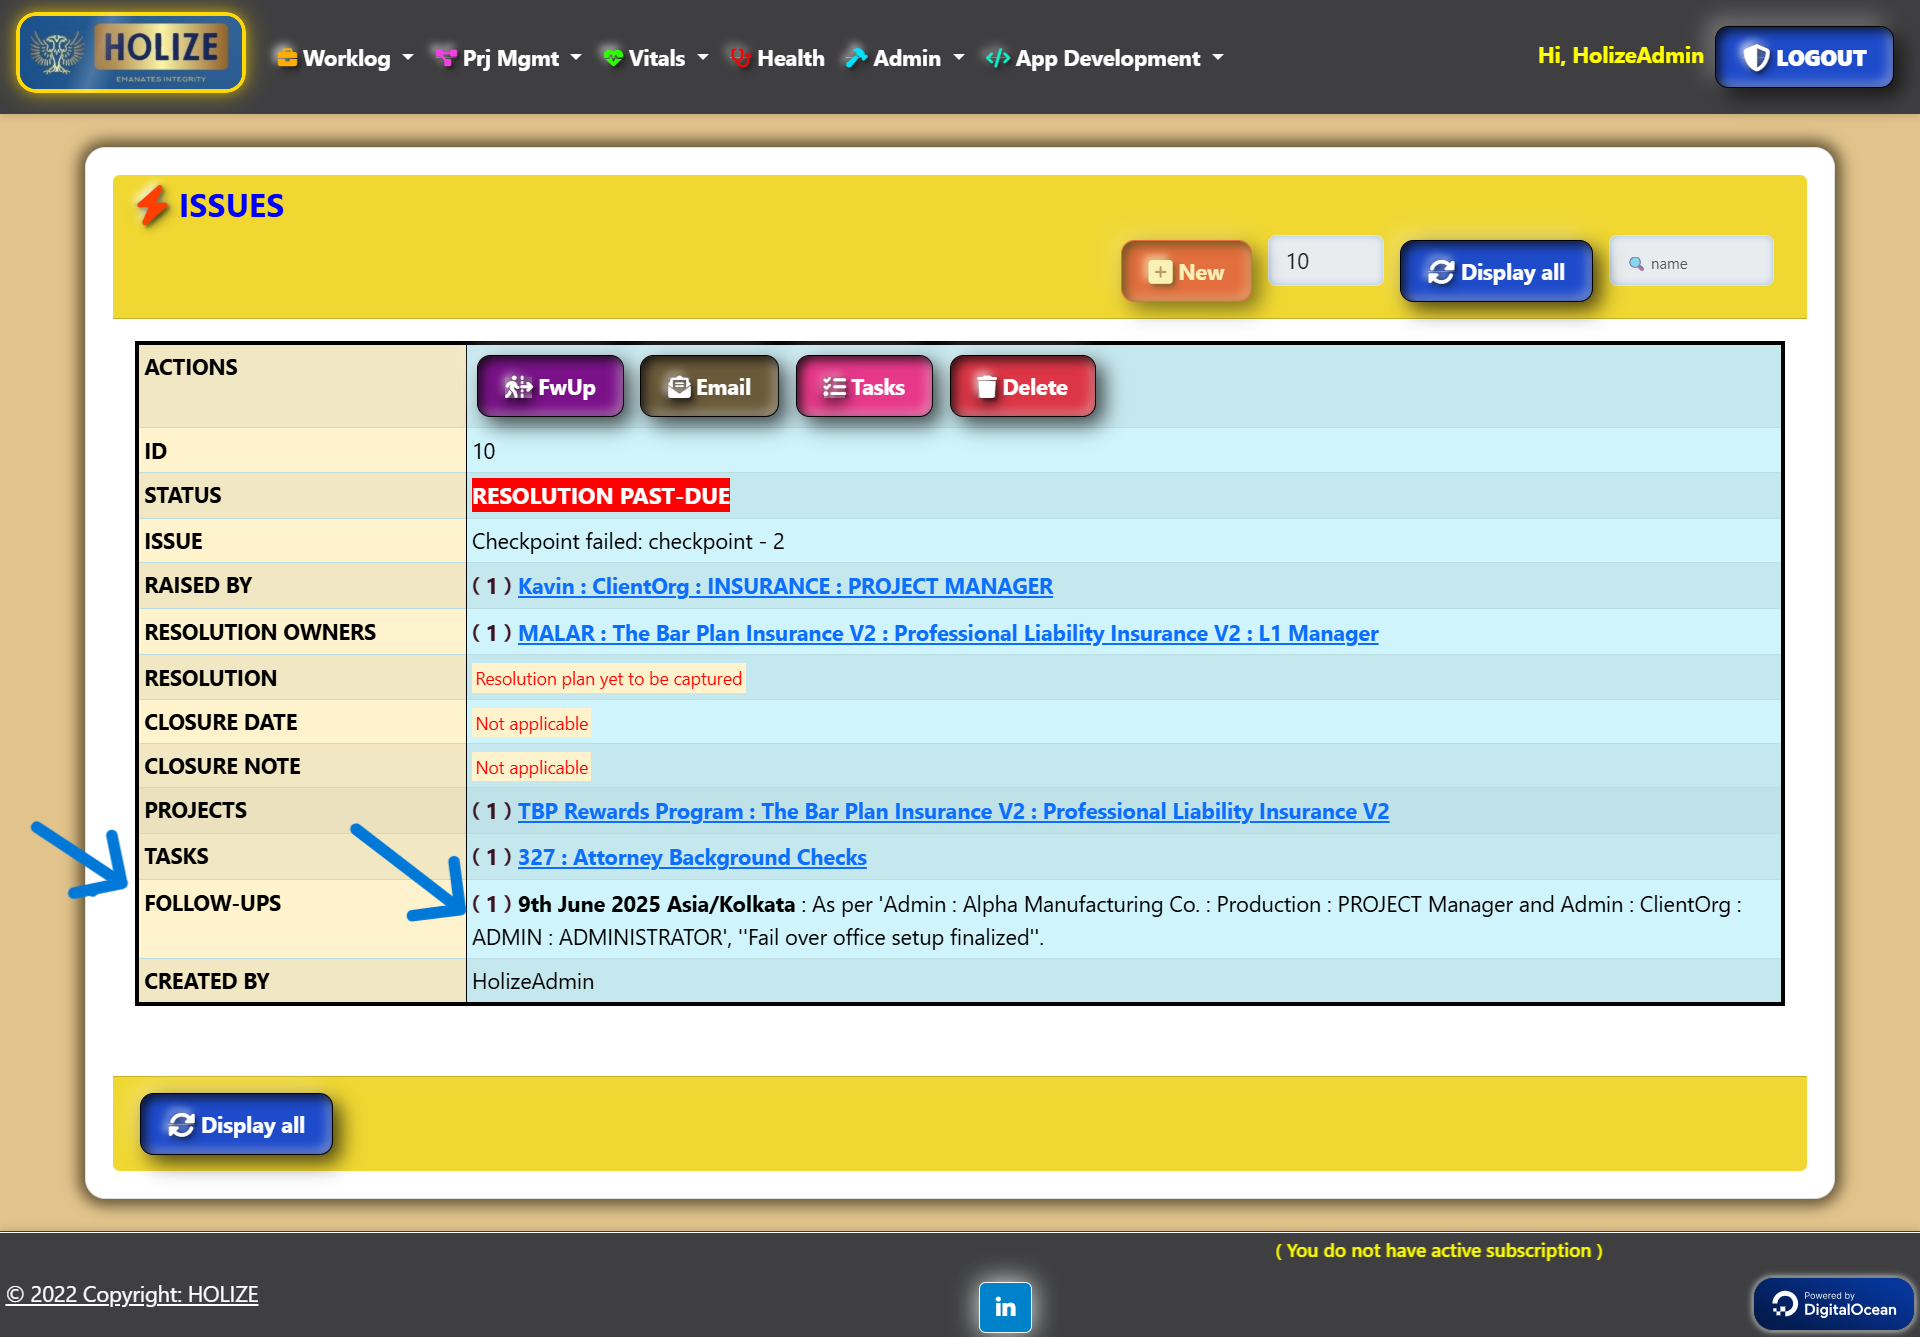Click the bottom Display all button
1920x1337 pixels.
pos(236,1125)
